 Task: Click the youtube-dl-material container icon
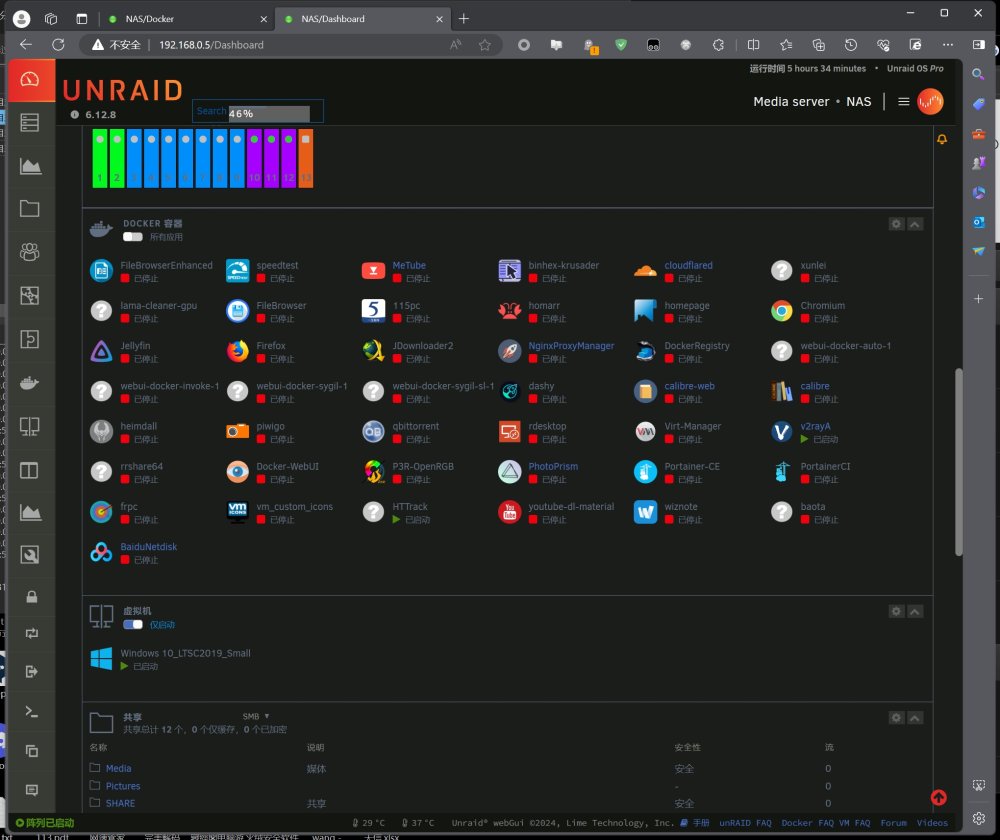[x=510, y=512]
